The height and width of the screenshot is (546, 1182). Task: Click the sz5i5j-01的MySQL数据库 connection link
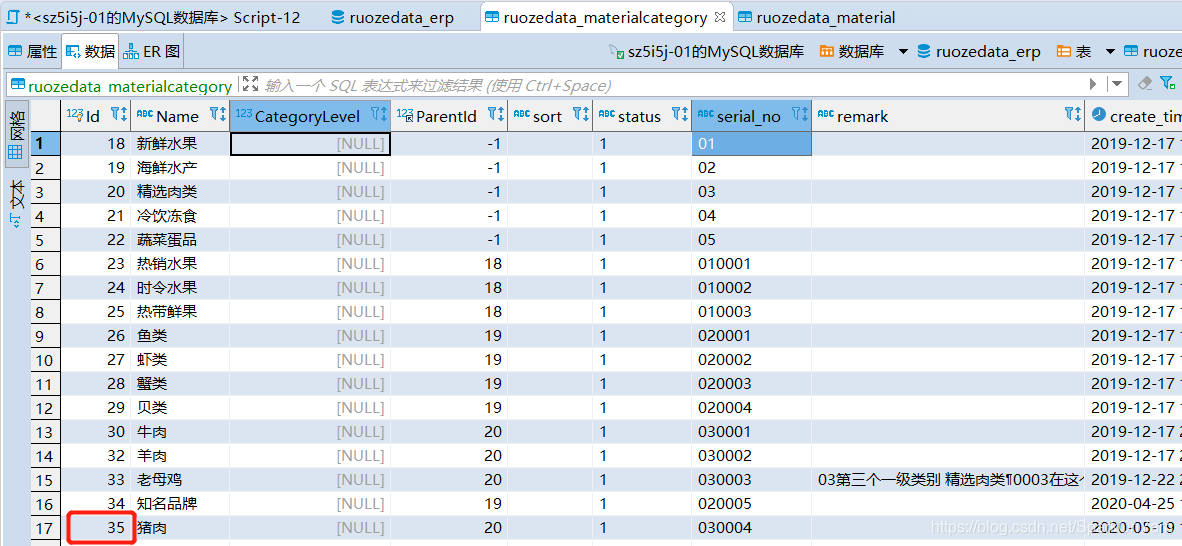[715, 51]
